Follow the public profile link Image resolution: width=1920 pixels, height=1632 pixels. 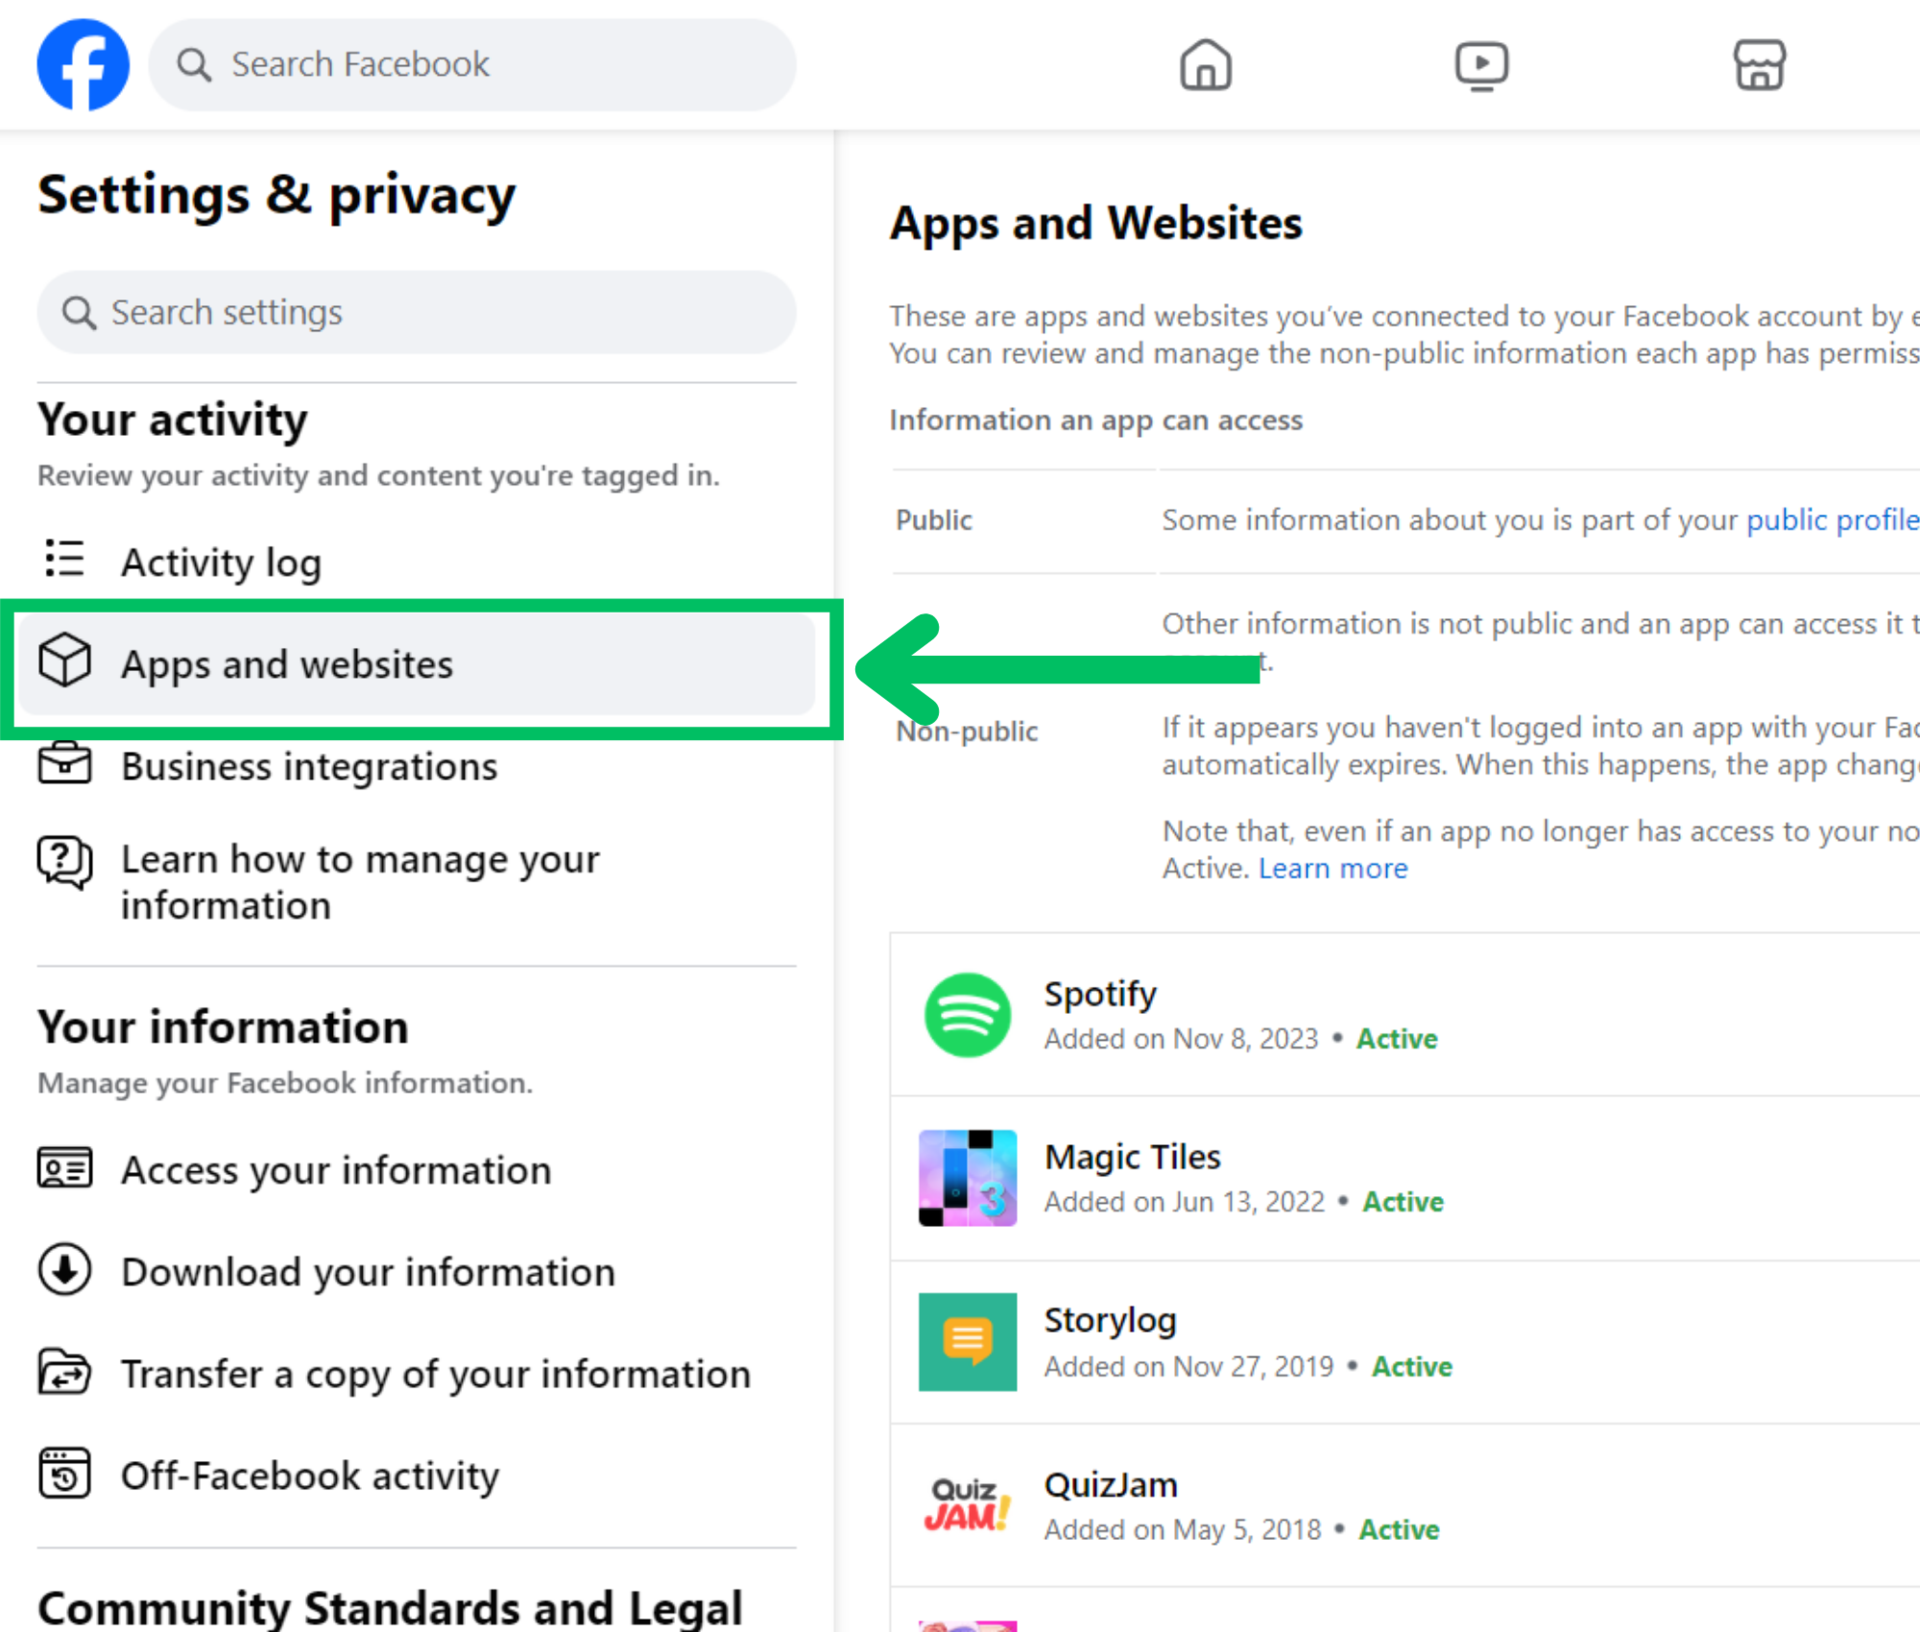click(1832, 520)
